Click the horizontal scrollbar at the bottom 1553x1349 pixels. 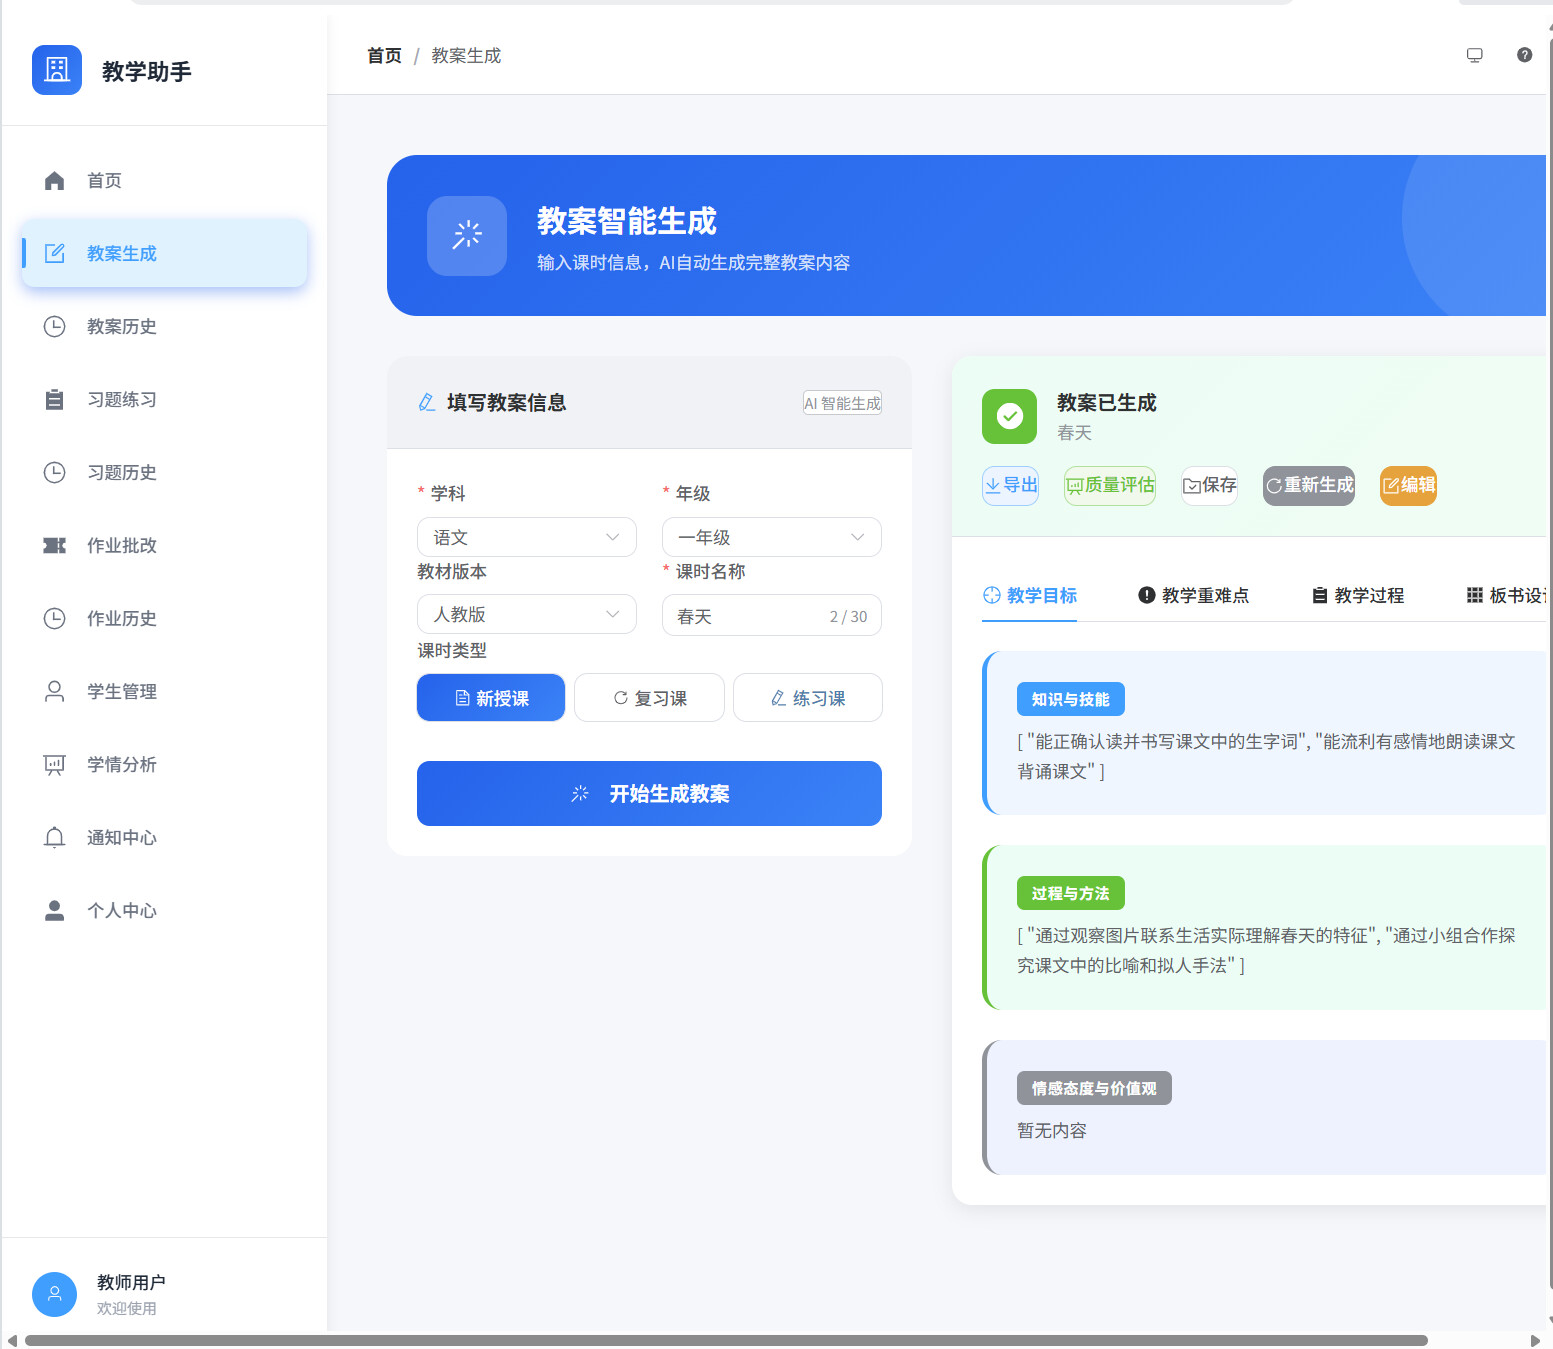coord(725,1340)
